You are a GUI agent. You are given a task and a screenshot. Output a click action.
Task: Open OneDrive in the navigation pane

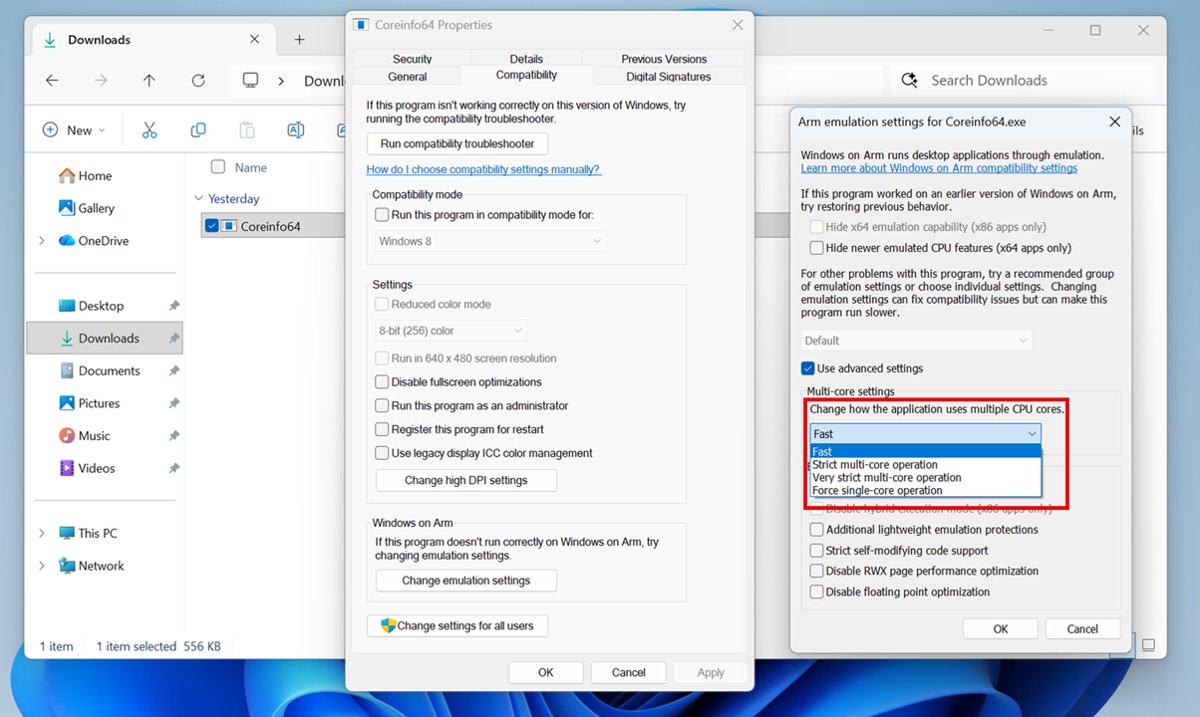click(93, 241)
